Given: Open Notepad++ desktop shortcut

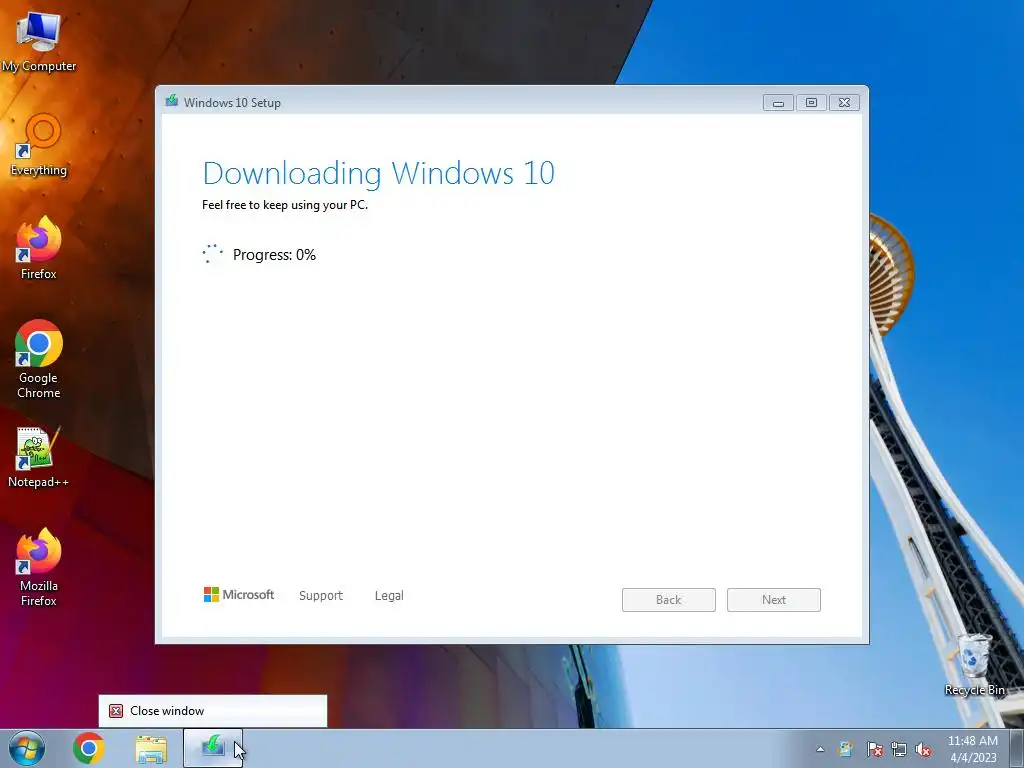Looking at the screenshot, I should 39,457.
